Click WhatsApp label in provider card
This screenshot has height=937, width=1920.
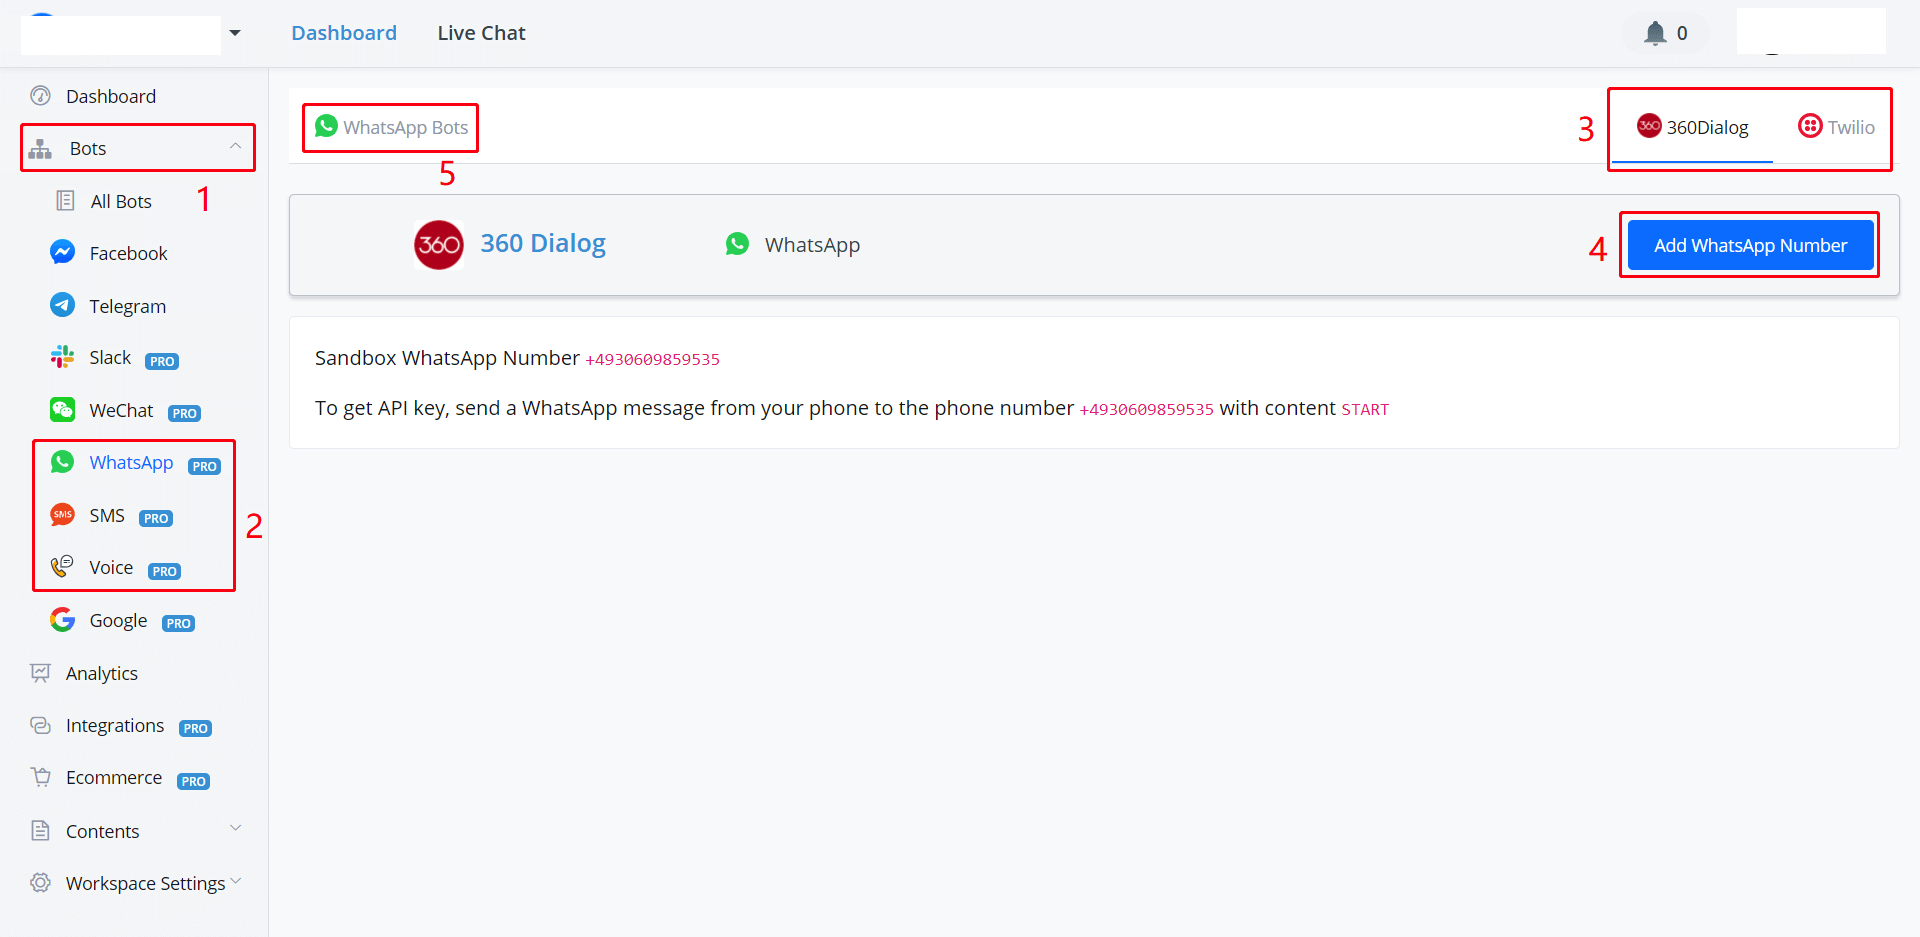click(812, 245)
